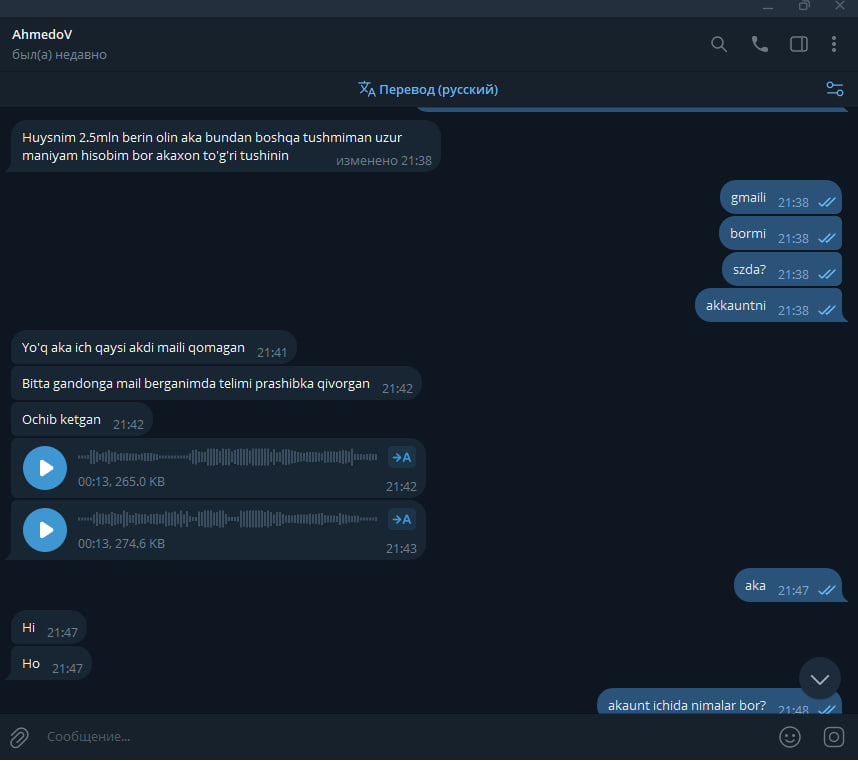Restore down the window from title bar

point(804,6)
